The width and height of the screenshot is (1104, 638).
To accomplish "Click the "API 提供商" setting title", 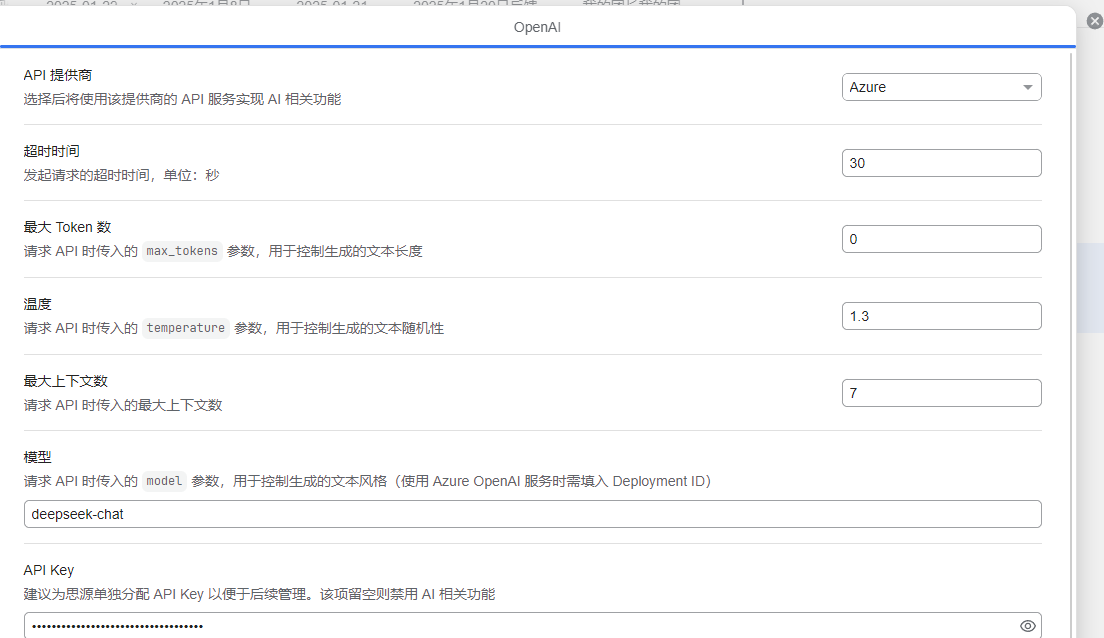I will tap(59, 75).
